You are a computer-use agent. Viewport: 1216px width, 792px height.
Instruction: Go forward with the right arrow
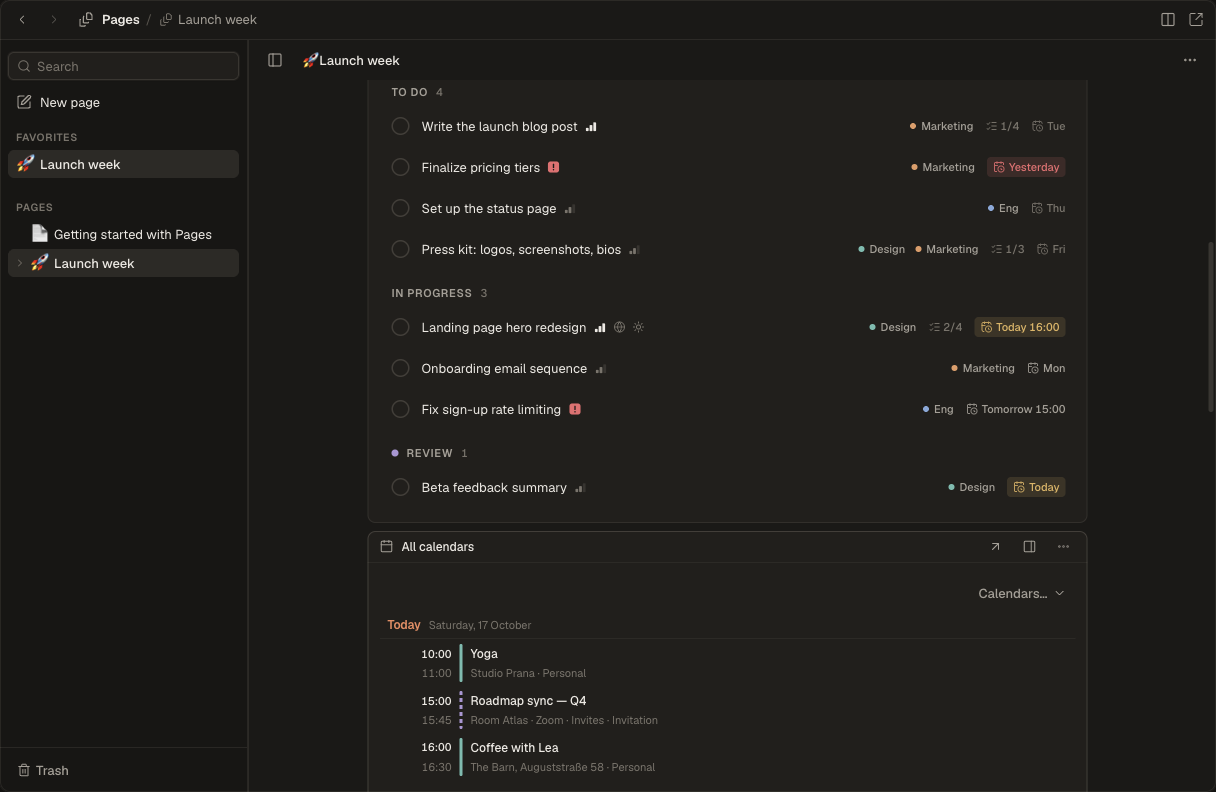click(54, 19)
